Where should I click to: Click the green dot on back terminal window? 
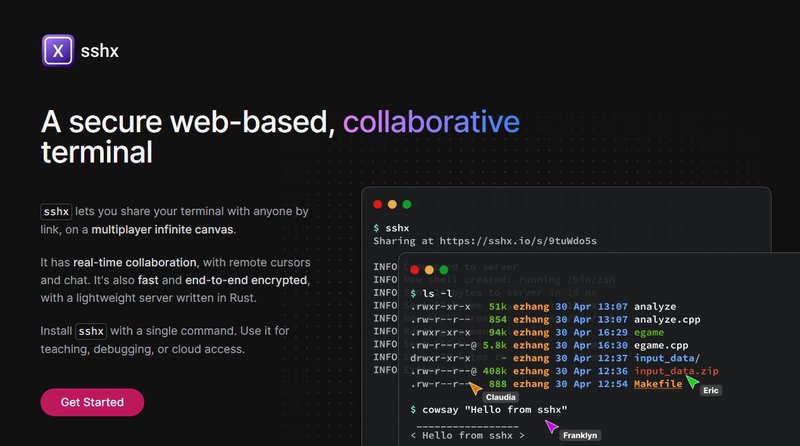407,204
